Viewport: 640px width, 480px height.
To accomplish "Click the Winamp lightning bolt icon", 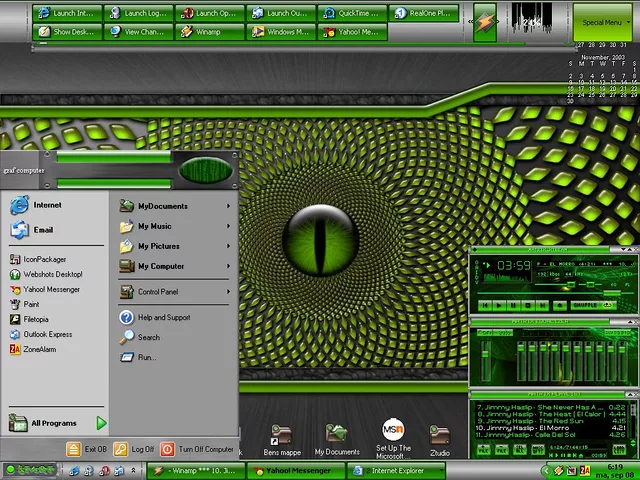I will click(x=484, y=22).
